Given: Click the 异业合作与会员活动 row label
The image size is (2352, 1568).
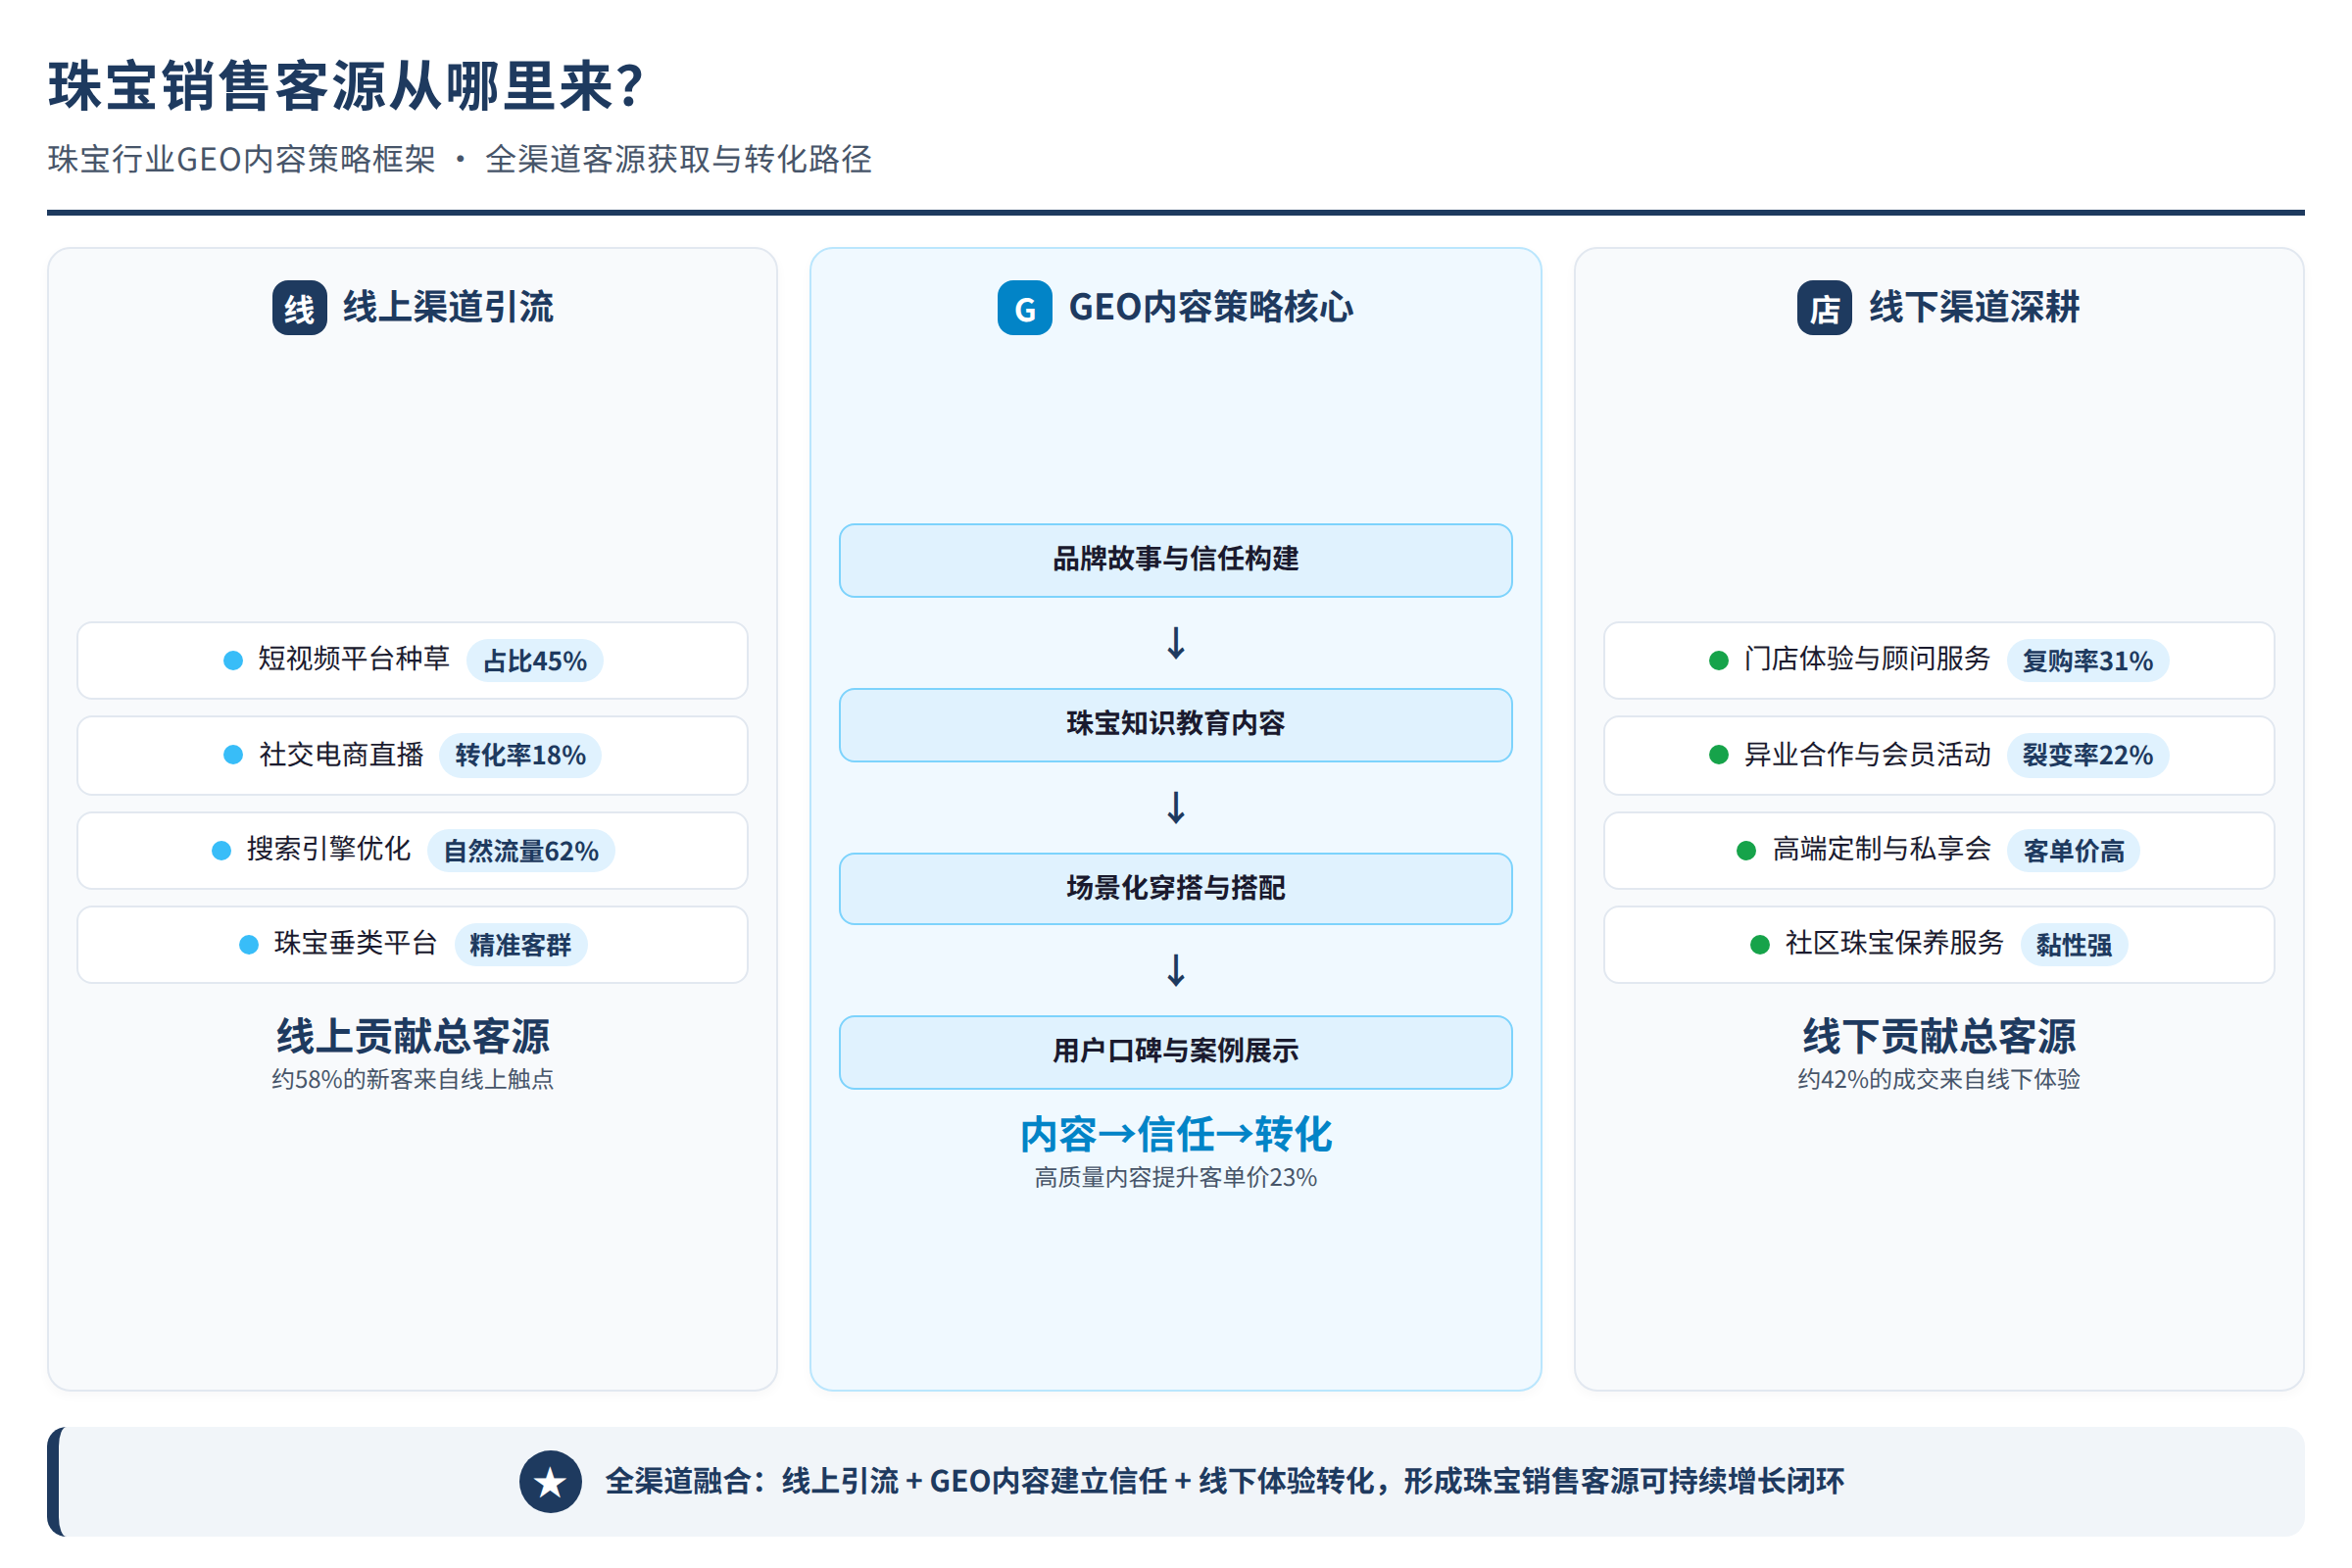Looking at the screenshot, I should click(1867, 755).
